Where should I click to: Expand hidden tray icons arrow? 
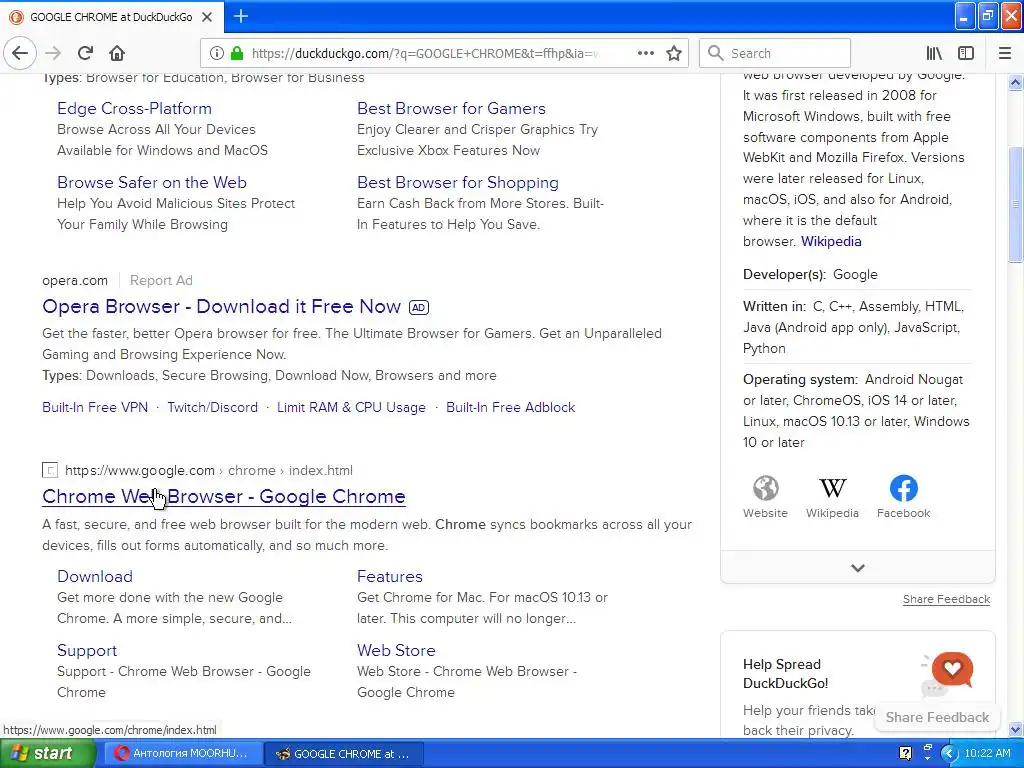coord(949,754)
